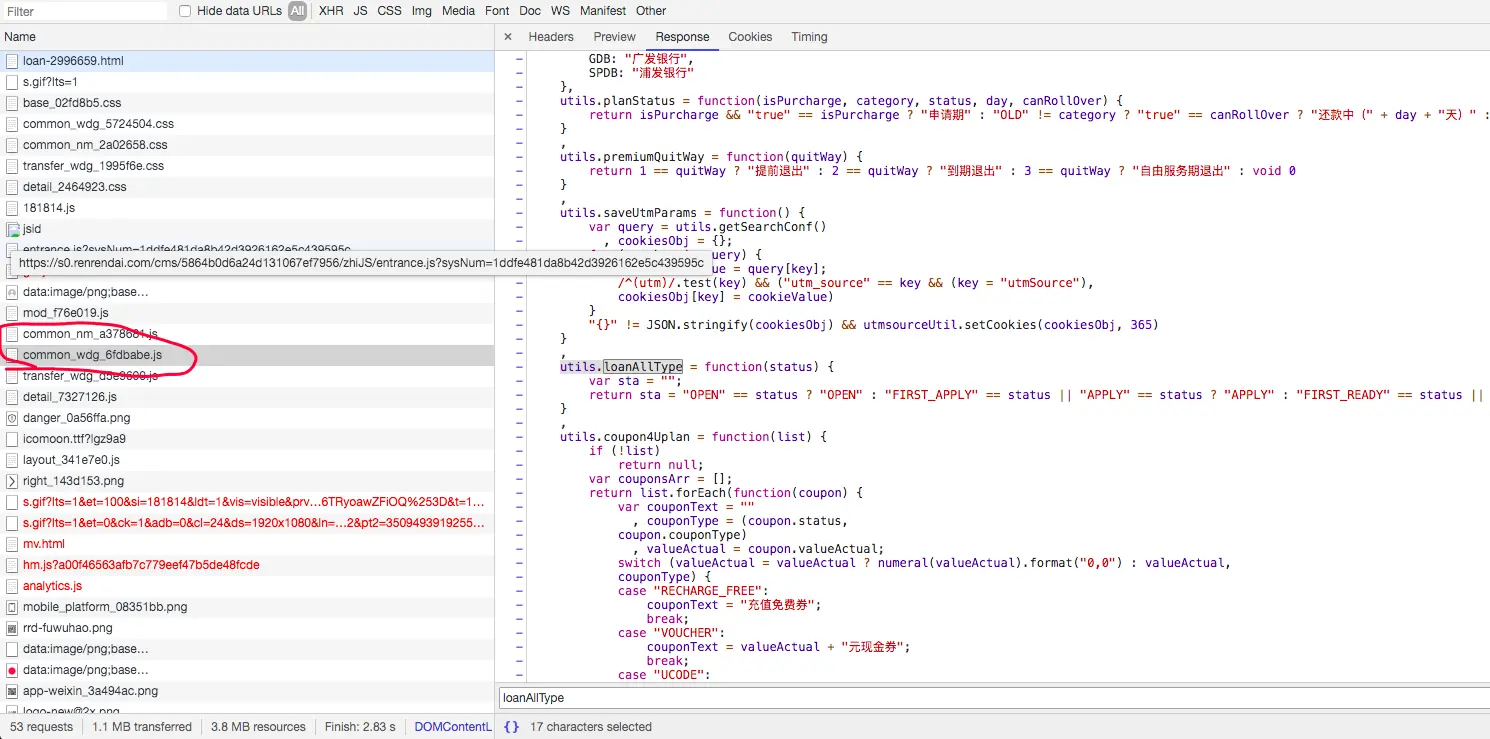
Task: Show only Font requests
Action: 497,11
